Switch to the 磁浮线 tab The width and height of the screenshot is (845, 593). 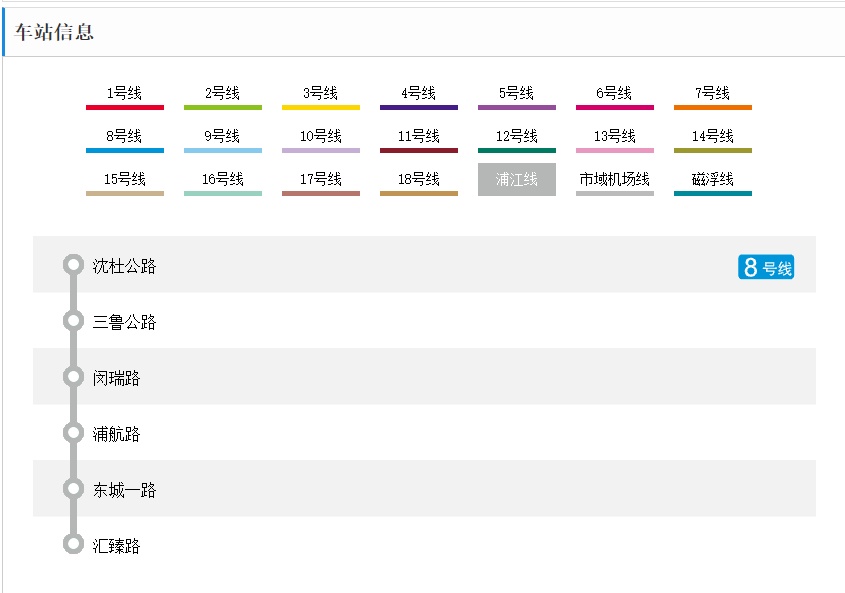point(712,180)
